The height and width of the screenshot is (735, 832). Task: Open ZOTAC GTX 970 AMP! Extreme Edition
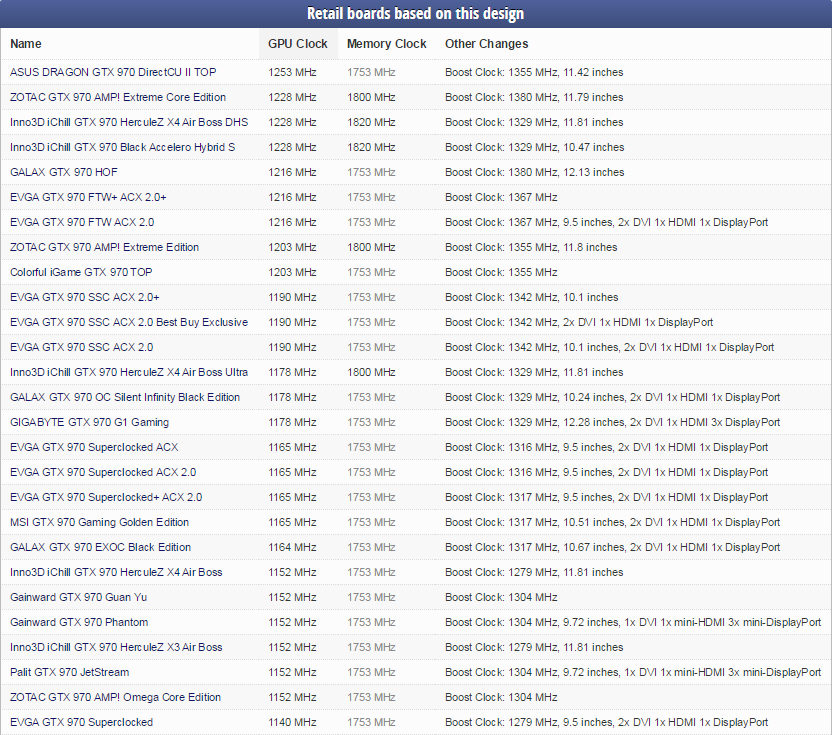tap(105, 247)
